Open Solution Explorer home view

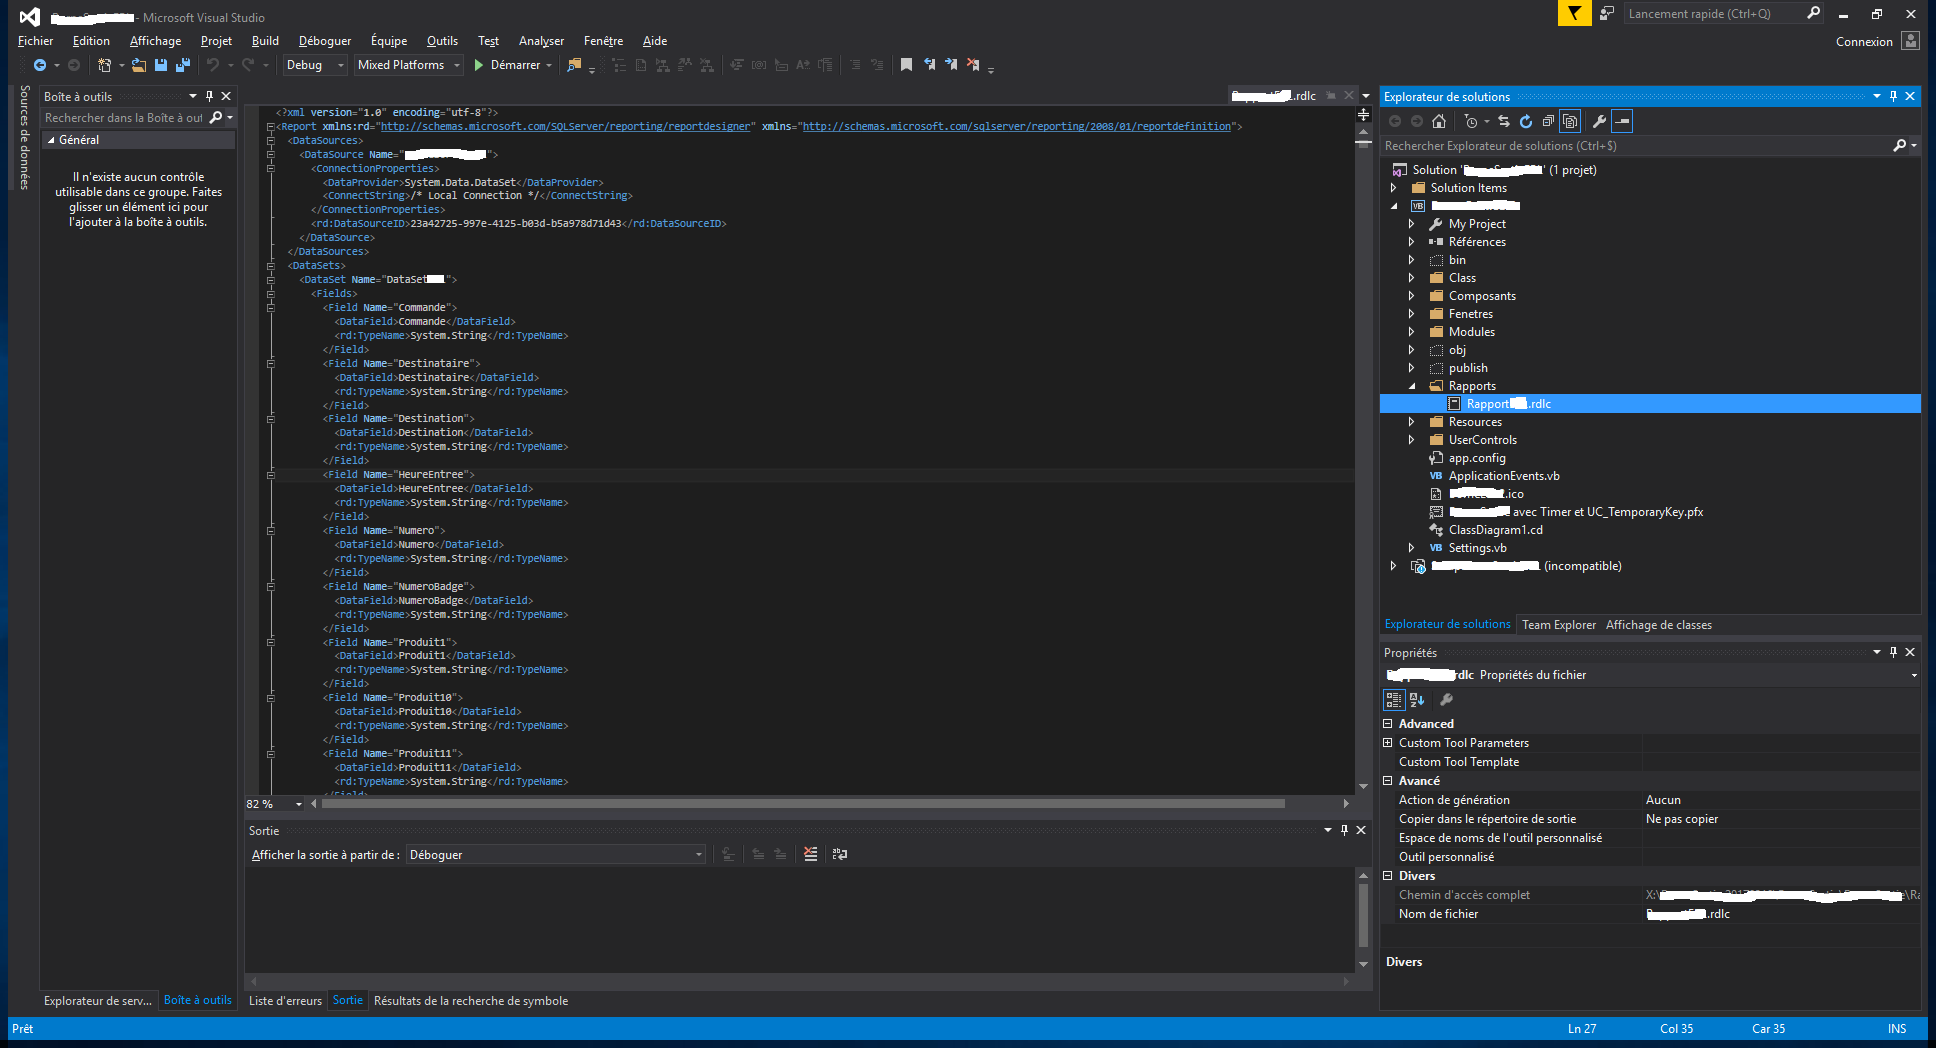(x=1437, y=121)
